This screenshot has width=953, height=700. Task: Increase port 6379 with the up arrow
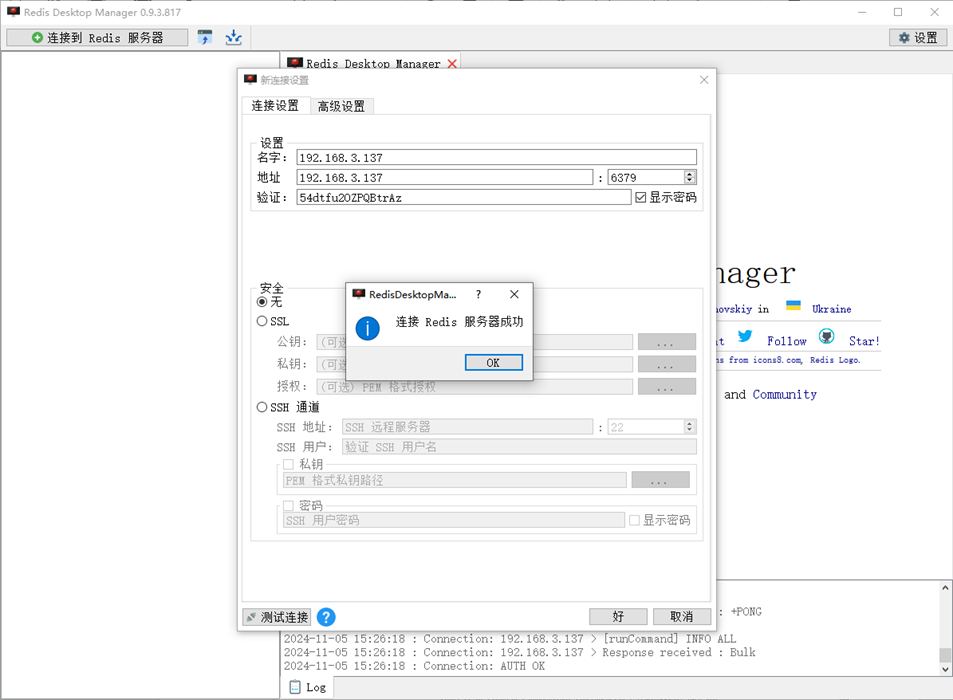[690, 174]
